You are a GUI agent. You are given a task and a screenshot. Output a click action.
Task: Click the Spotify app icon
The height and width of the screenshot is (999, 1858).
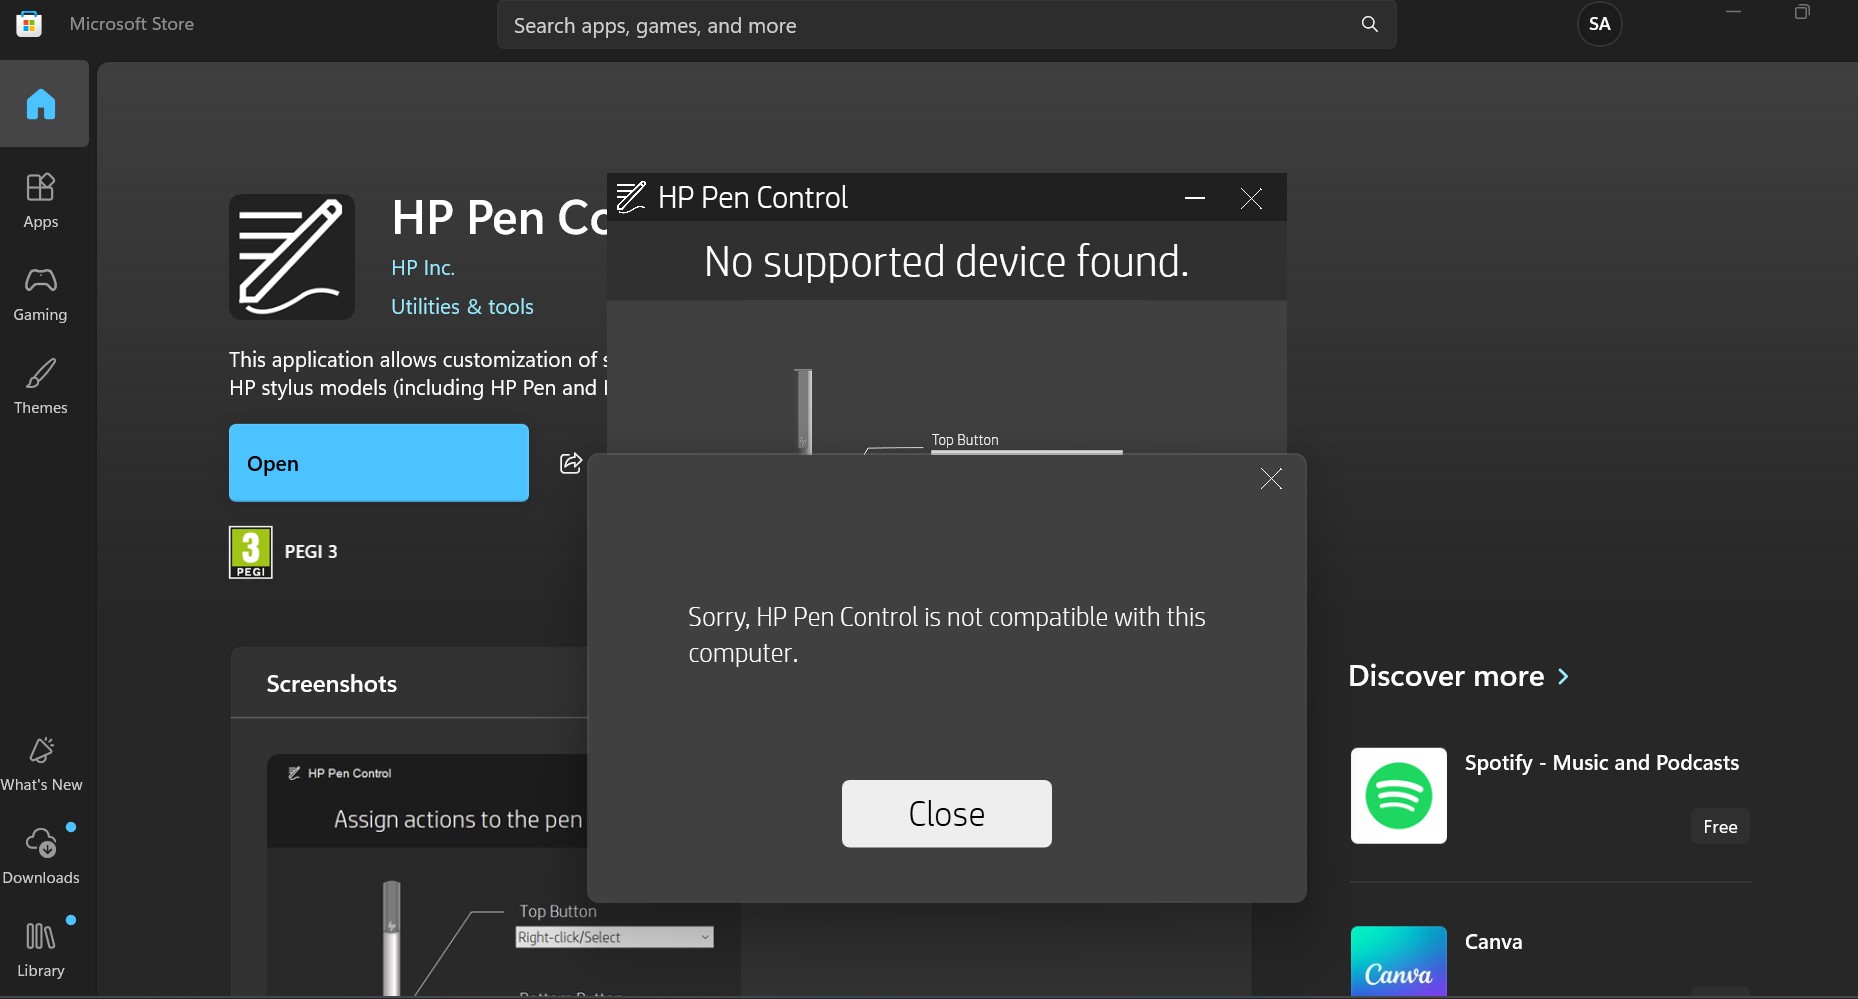point(1398,795)
